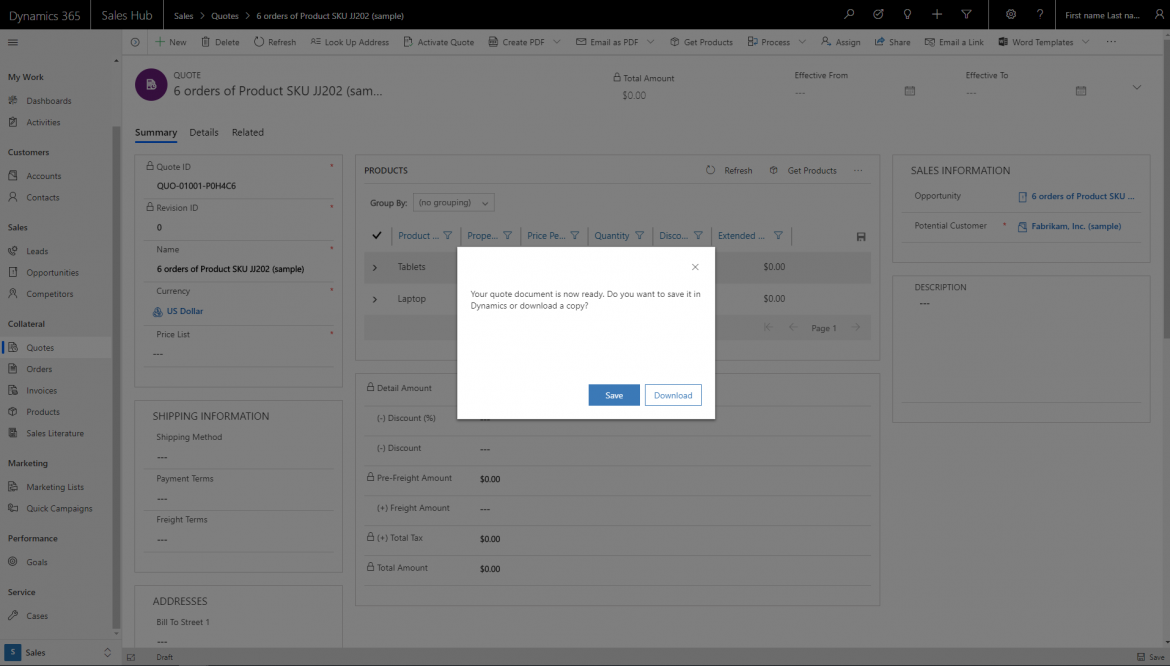The width and height of the screenshot is (1170, 666).
Task: Open Contacts in the sidebar
Action: click(43, 198)
